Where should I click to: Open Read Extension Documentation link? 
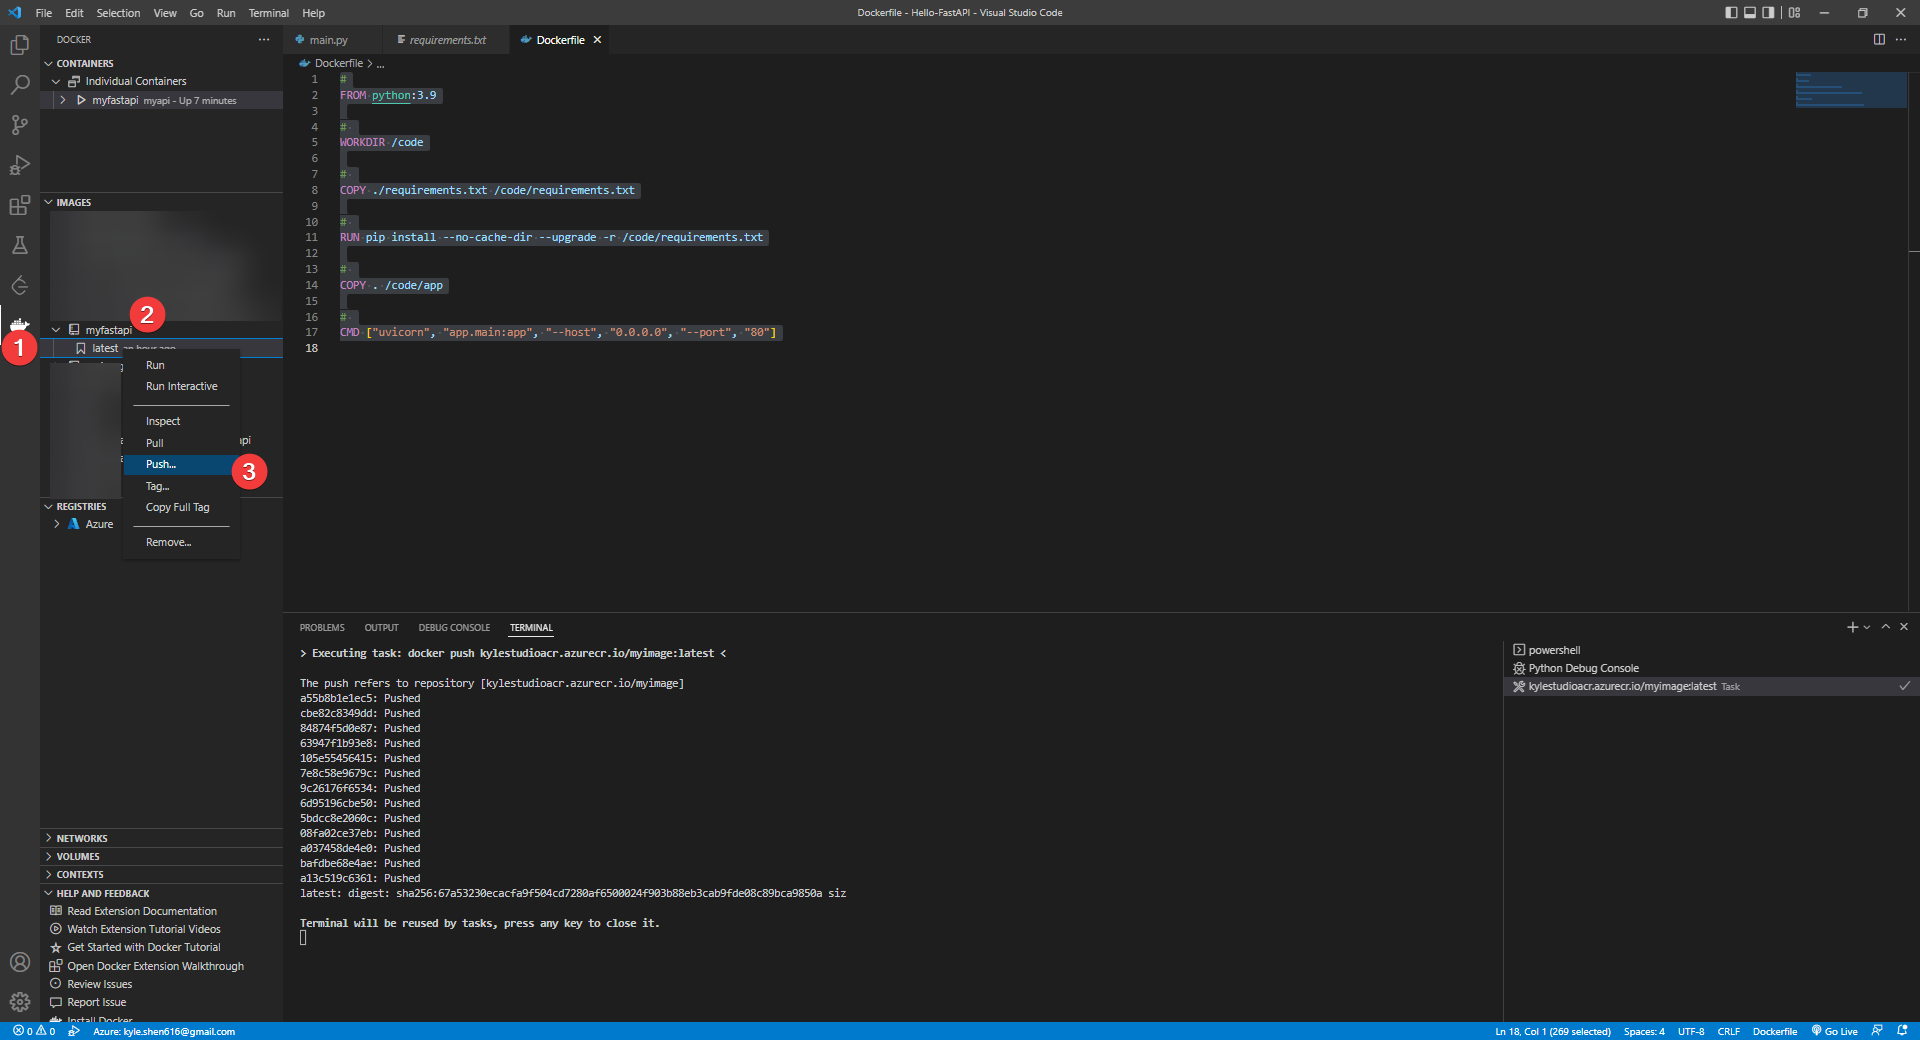tap(142, 911)
